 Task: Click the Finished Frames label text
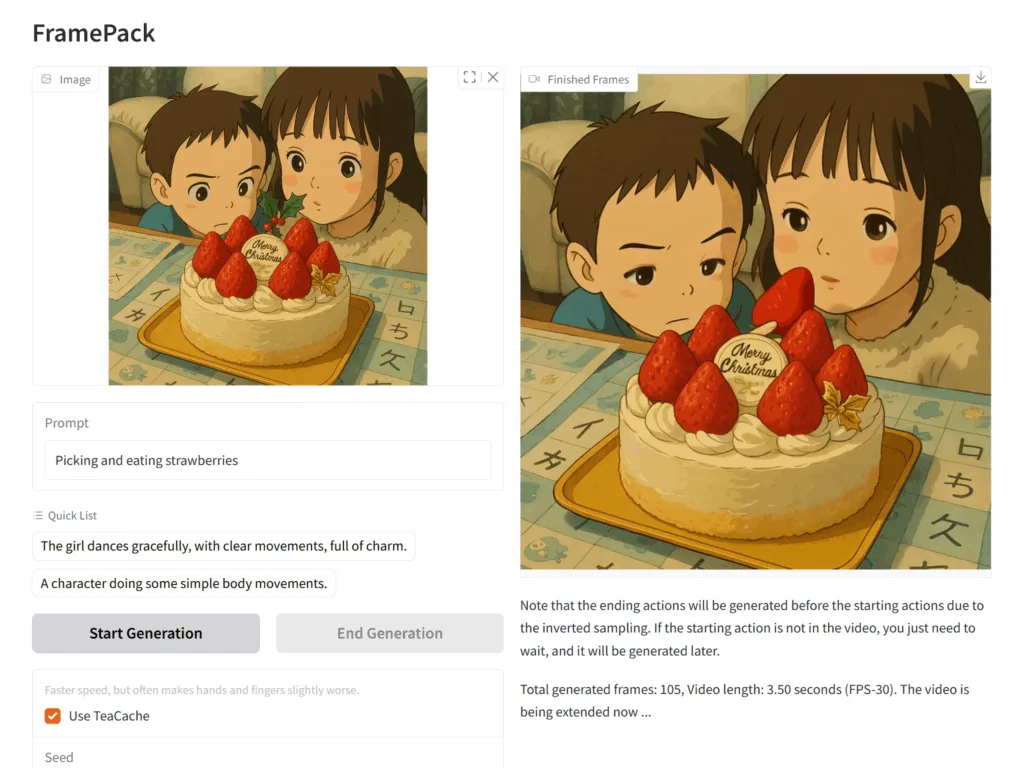click(588, 79)
